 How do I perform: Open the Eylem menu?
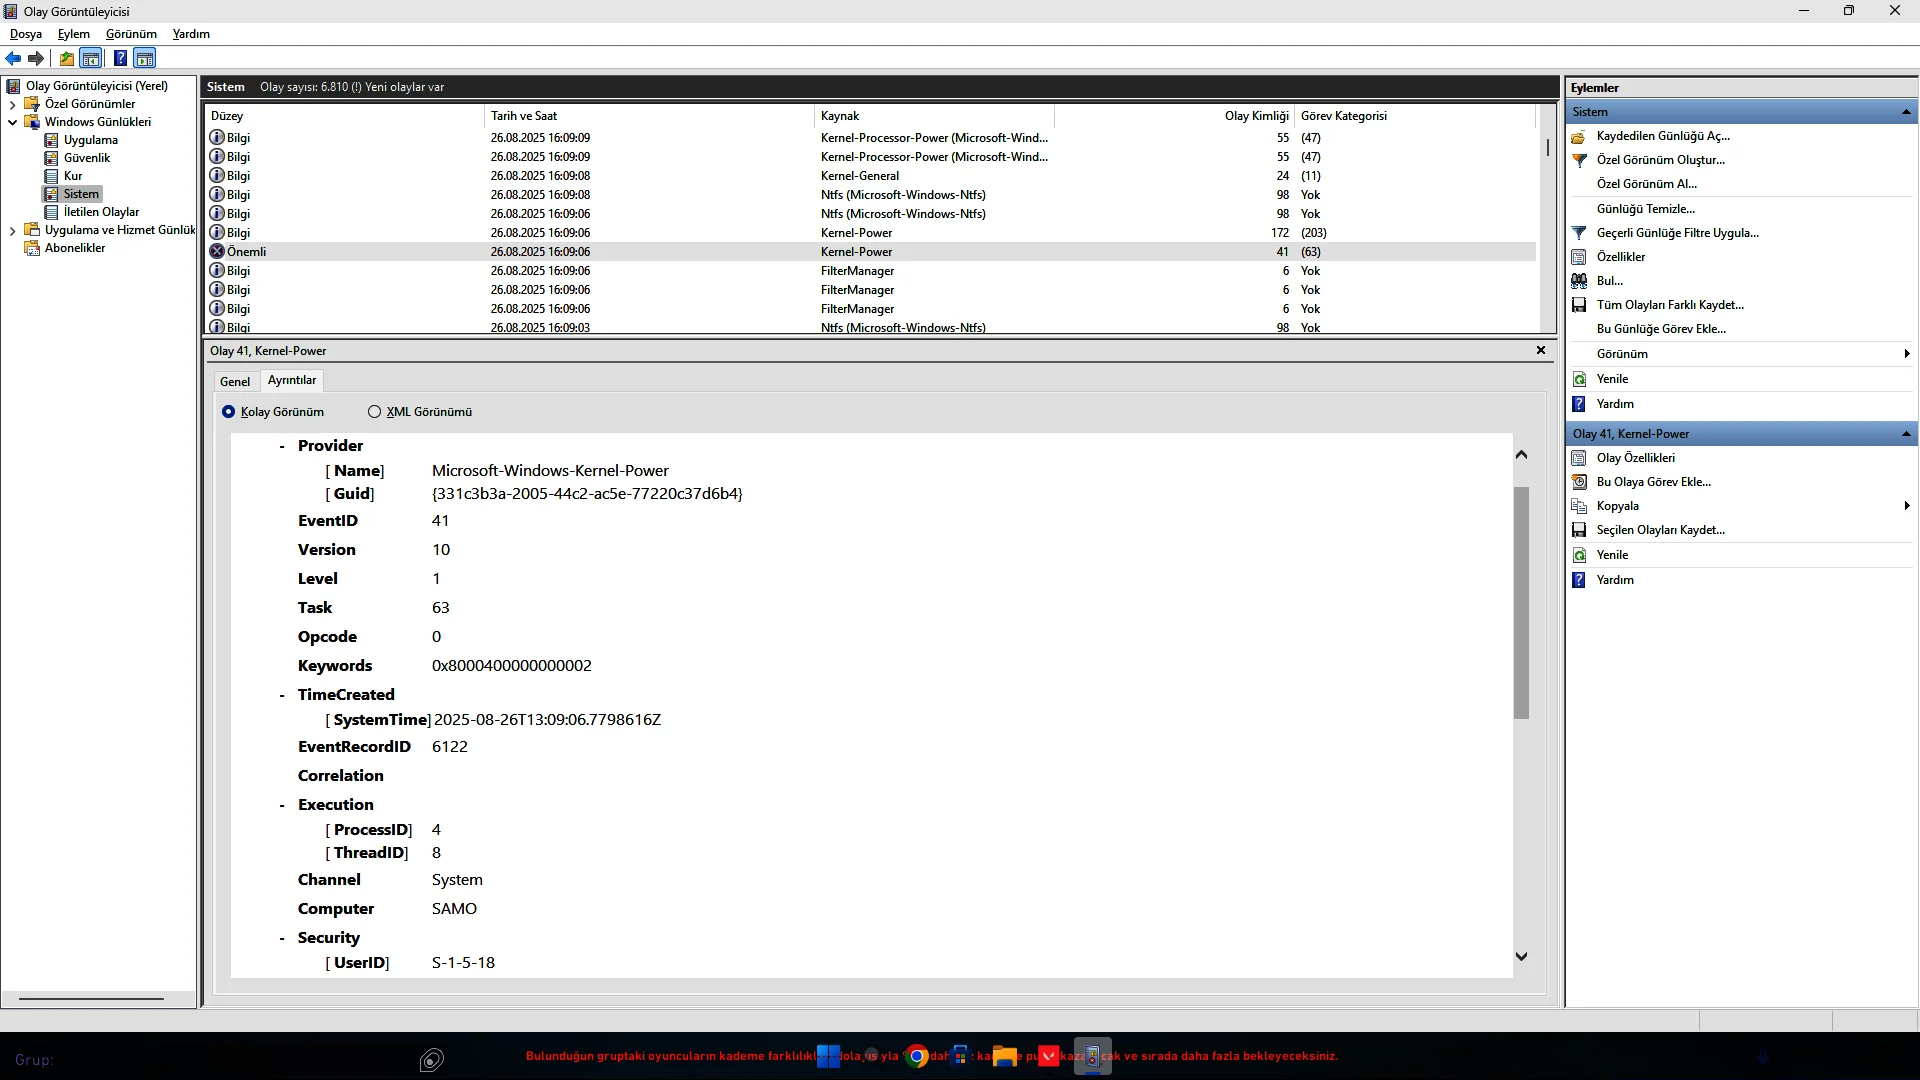click(73, 34)
